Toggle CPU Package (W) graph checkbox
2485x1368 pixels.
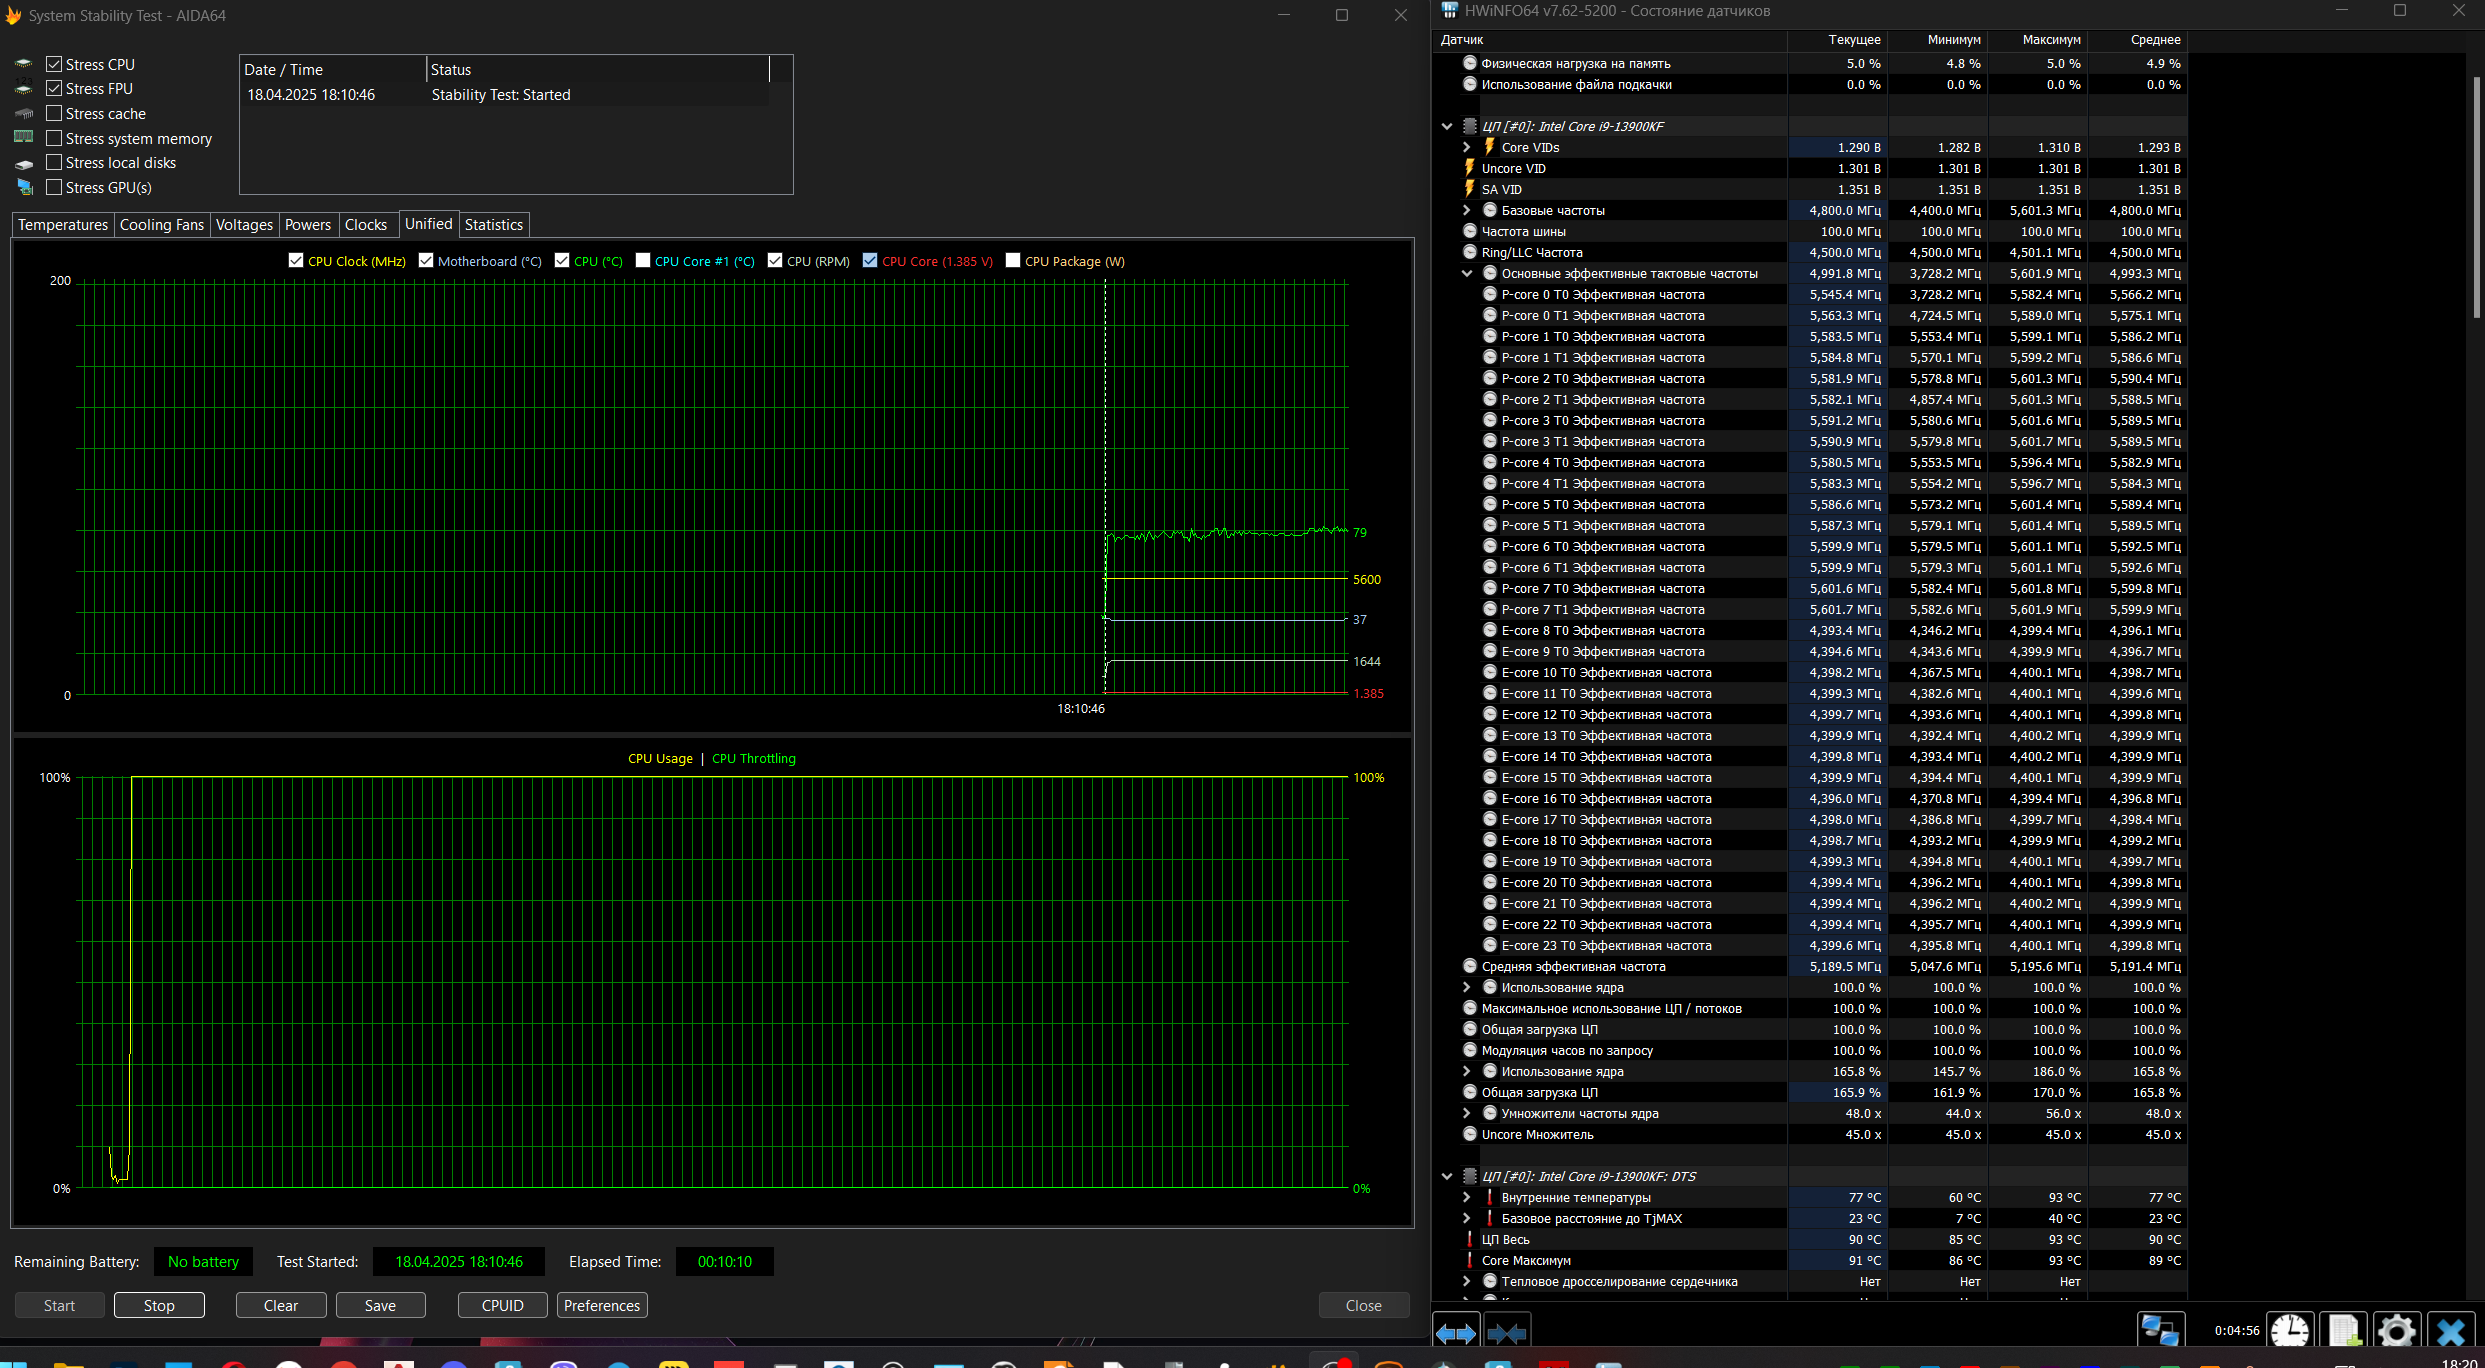tap(1013, 261)
